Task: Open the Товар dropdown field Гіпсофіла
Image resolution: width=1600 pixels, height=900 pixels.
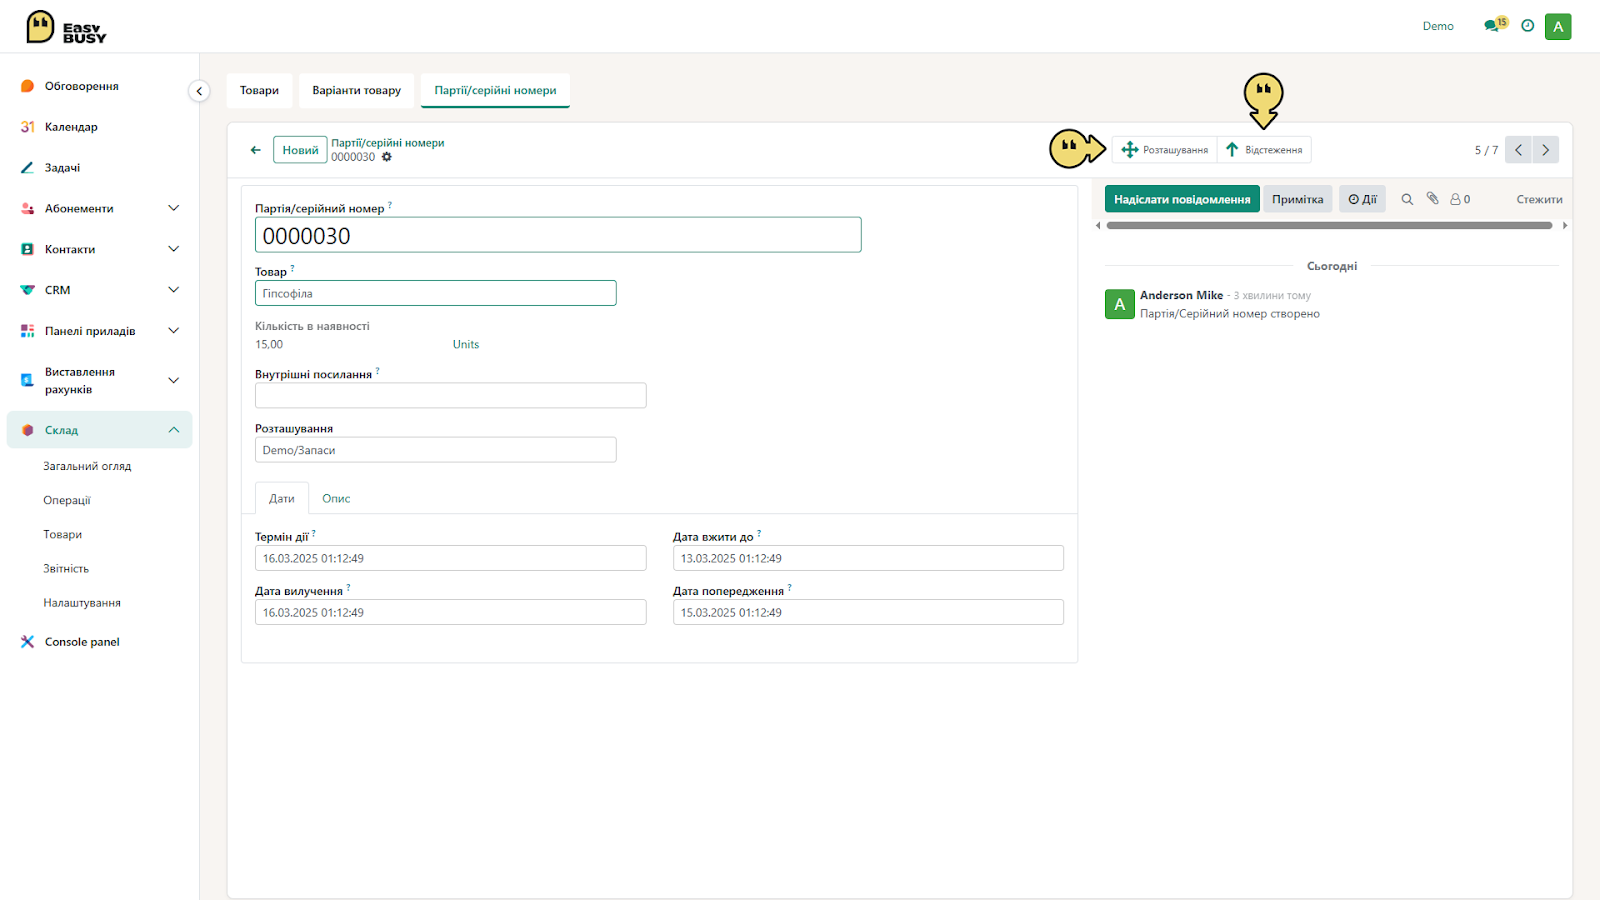Action: coord(436,293)
